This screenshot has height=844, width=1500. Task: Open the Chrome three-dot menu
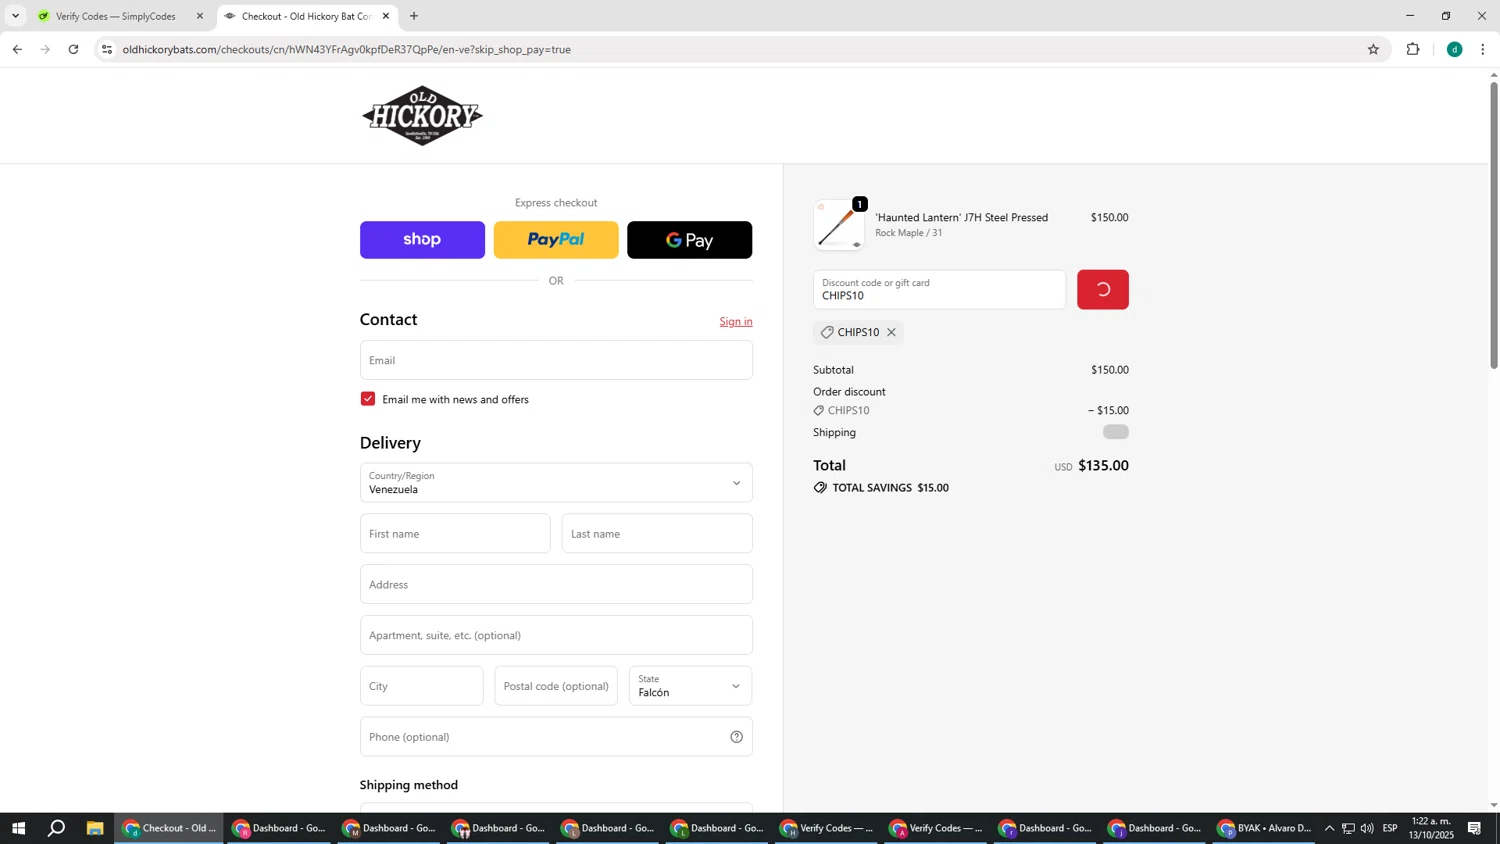[x=1482, y=49]
